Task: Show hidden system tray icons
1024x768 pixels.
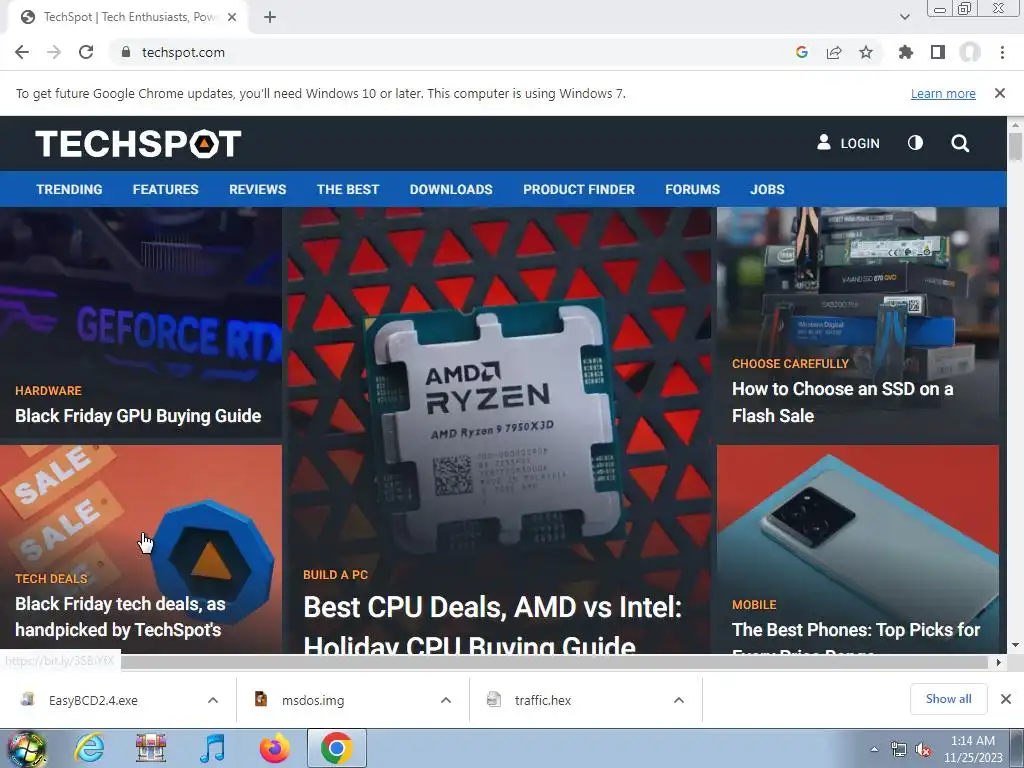Action: click(874, 749)
